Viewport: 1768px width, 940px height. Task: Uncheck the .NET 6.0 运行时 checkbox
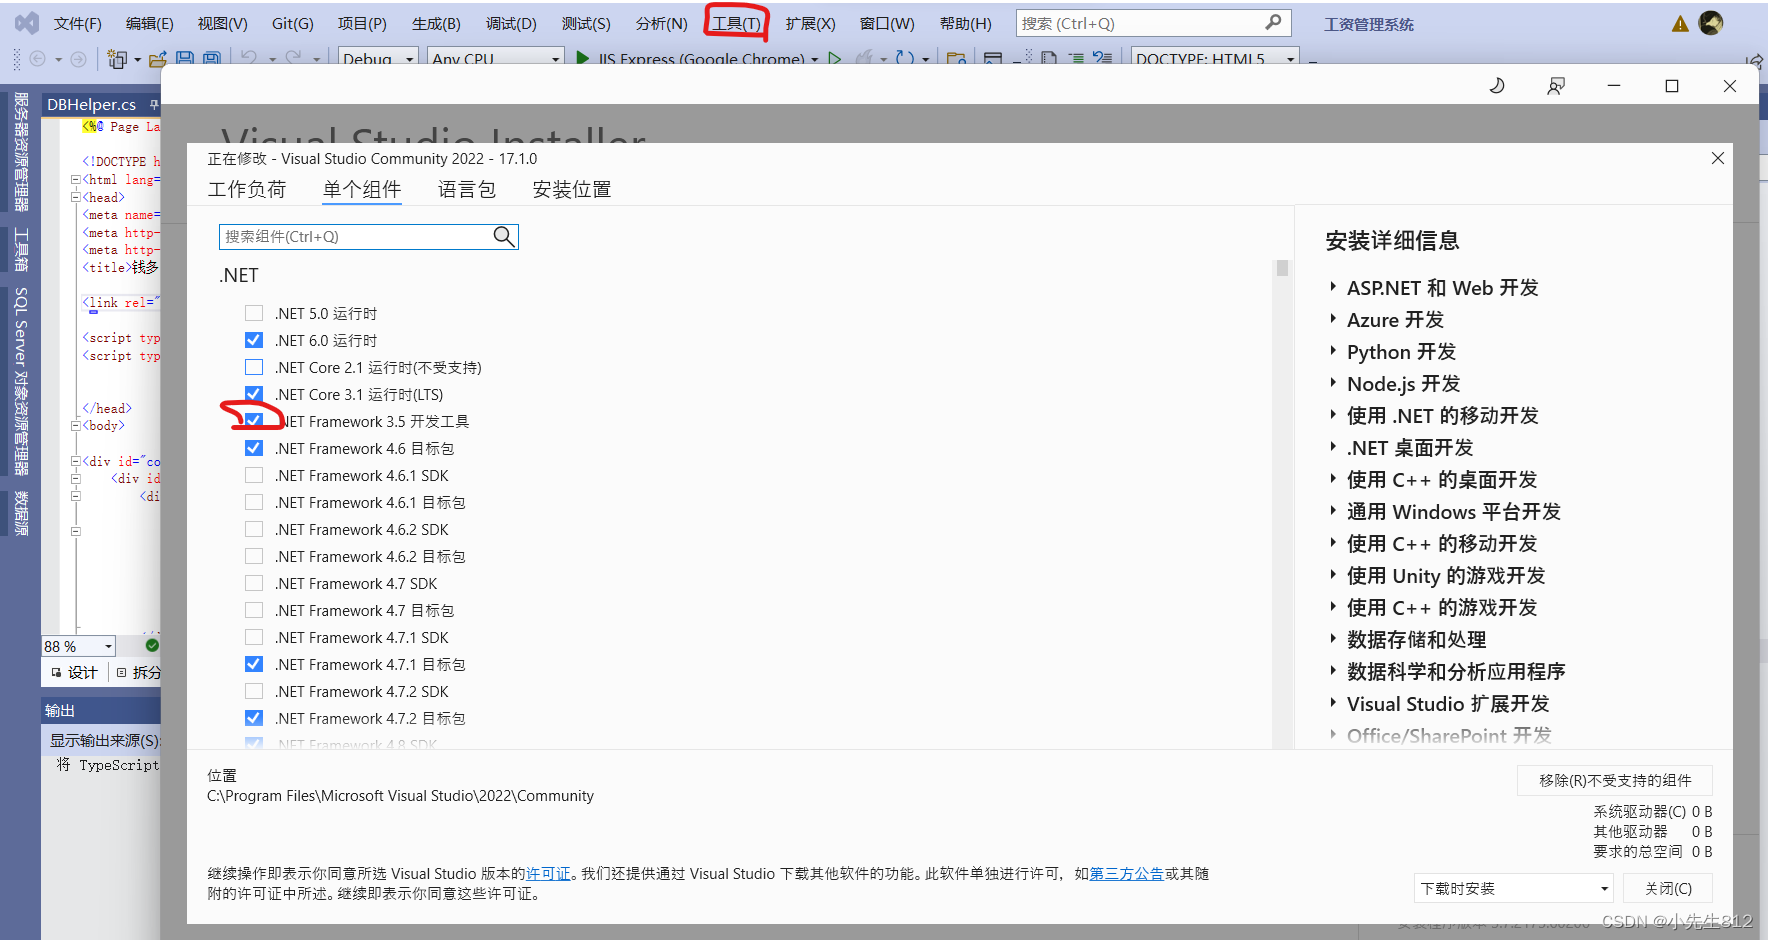254,340
